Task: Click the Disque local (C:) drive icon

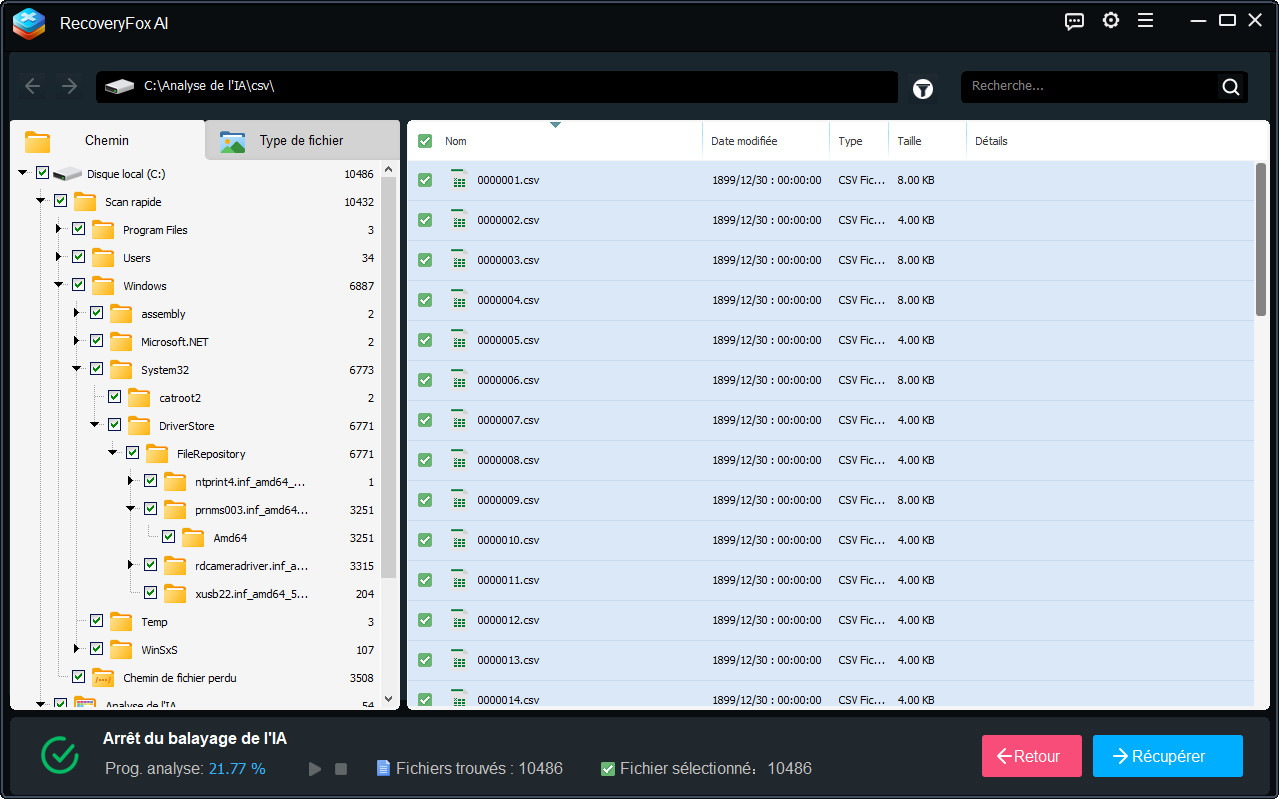Action: tap(67, 174)
